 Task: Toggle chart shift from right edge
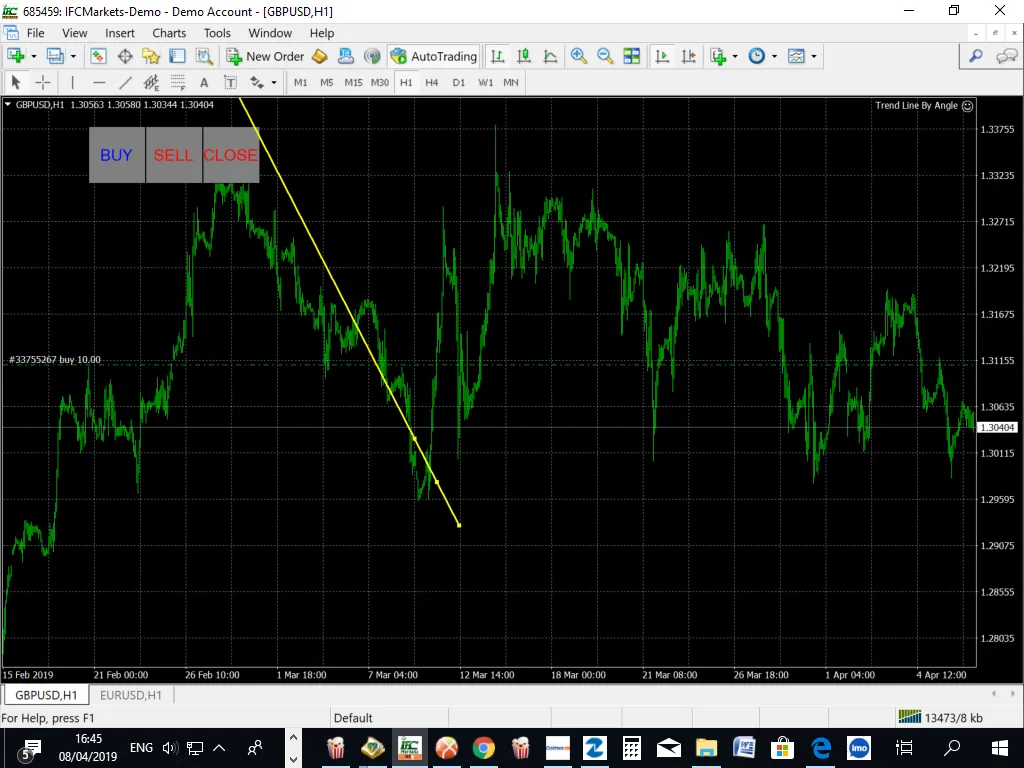click(690, 56)
